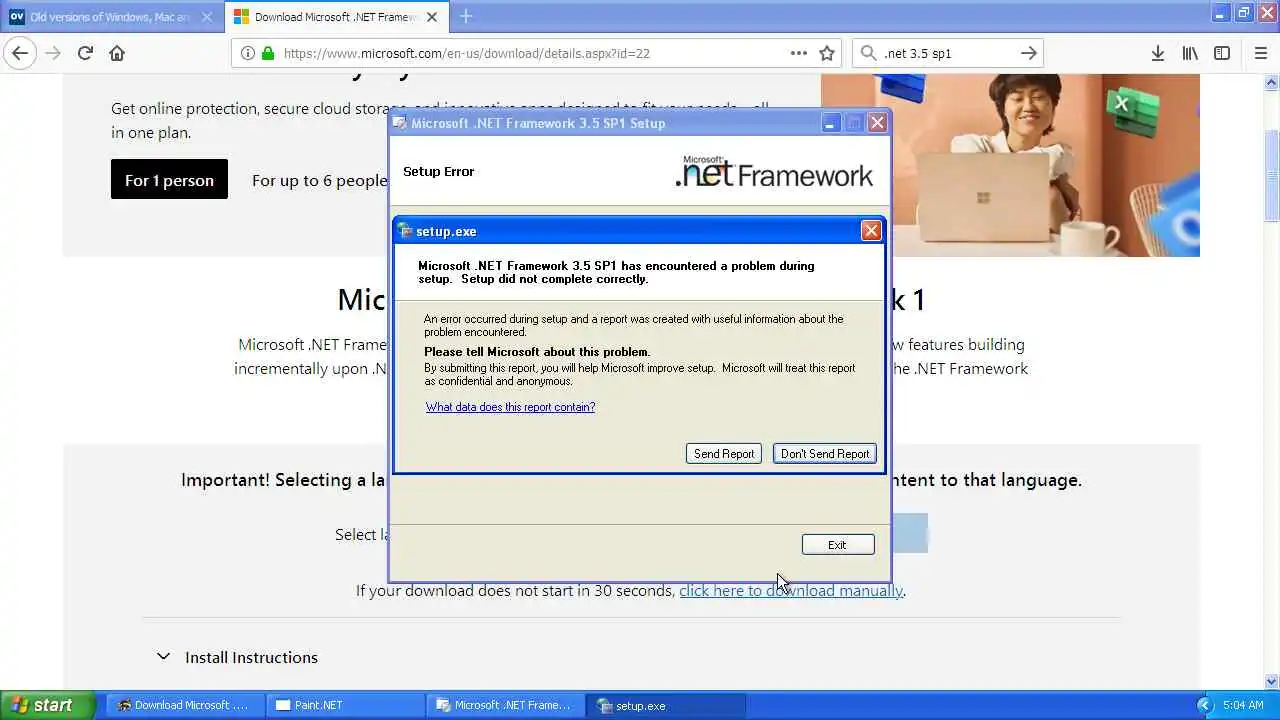The height and width of the screenshot is (720, 1280).
Task: Click the browser Forward arrow
Action: click(x=53, y=53)
